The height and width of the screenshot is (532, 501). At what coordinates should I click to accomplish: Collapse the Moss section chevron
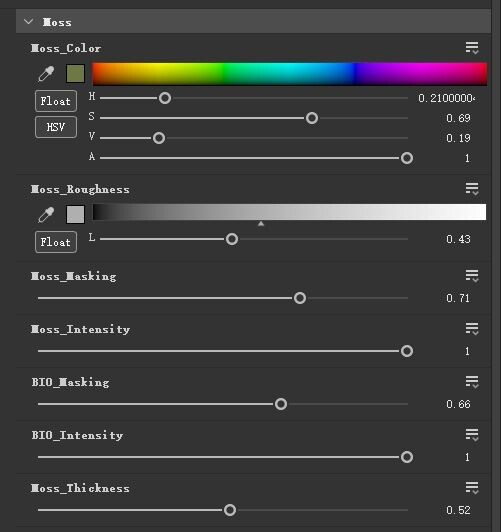coord(28,22)
